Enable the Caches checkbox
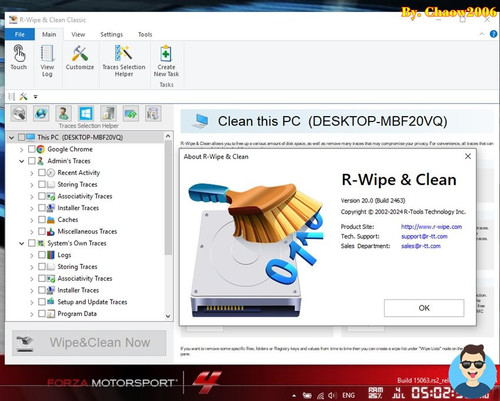The image size is (500, 401). 42,220
